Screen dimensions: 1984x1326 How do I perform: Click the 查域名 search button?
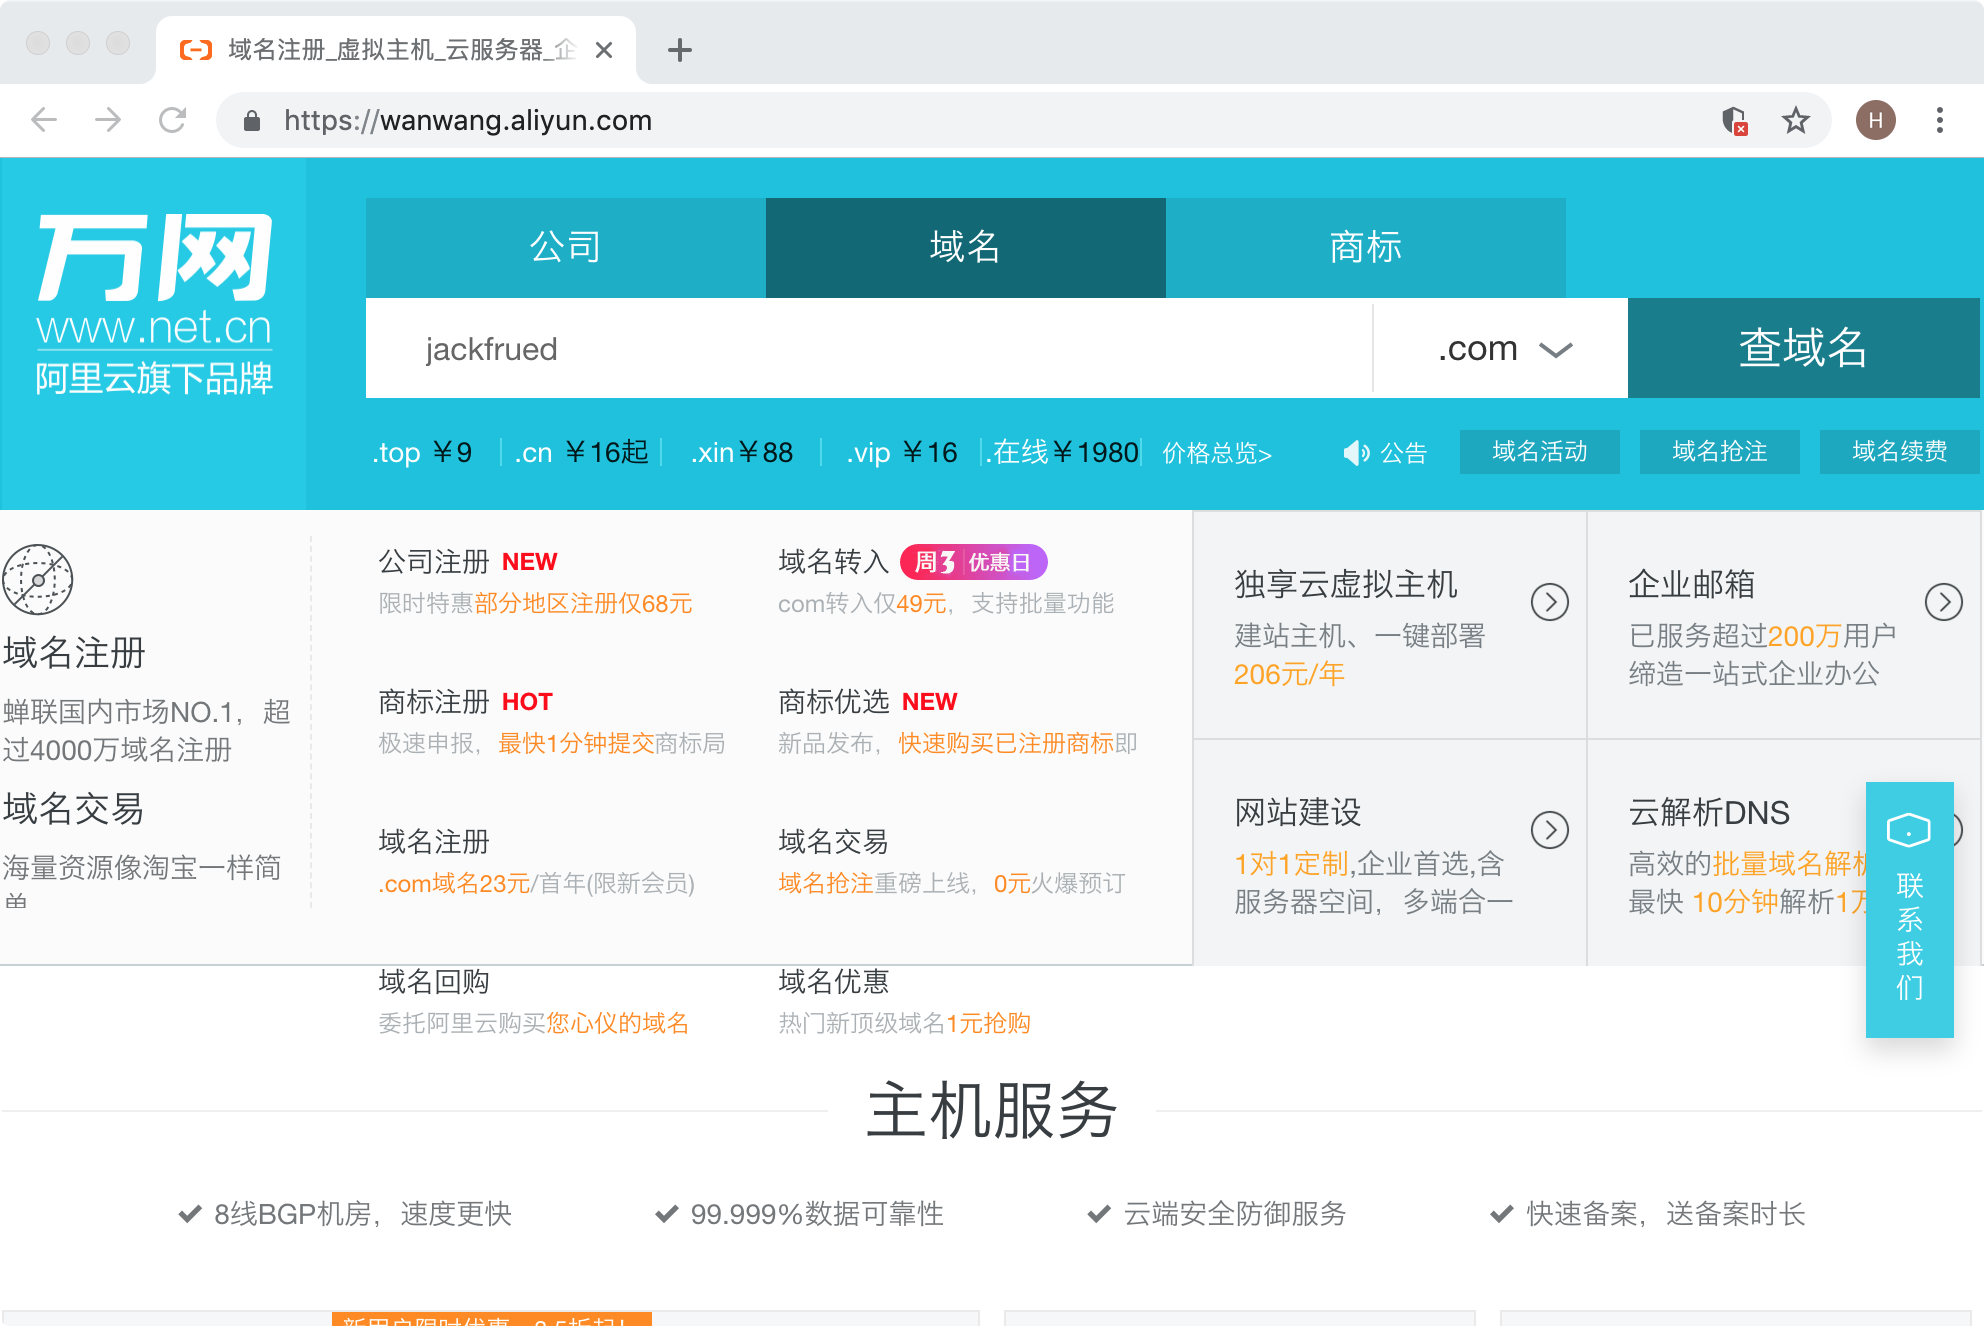coord(1802,348)
